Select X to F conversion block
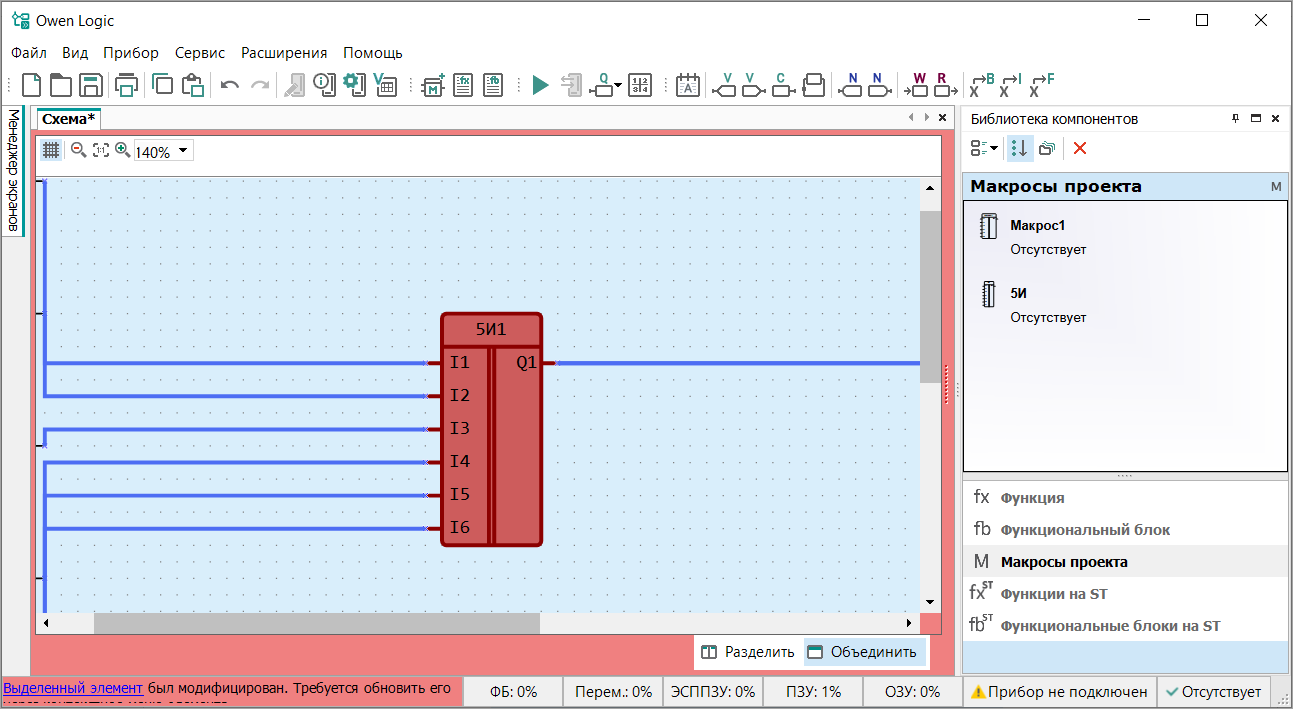The image size is (1293, 709). 1042,86
